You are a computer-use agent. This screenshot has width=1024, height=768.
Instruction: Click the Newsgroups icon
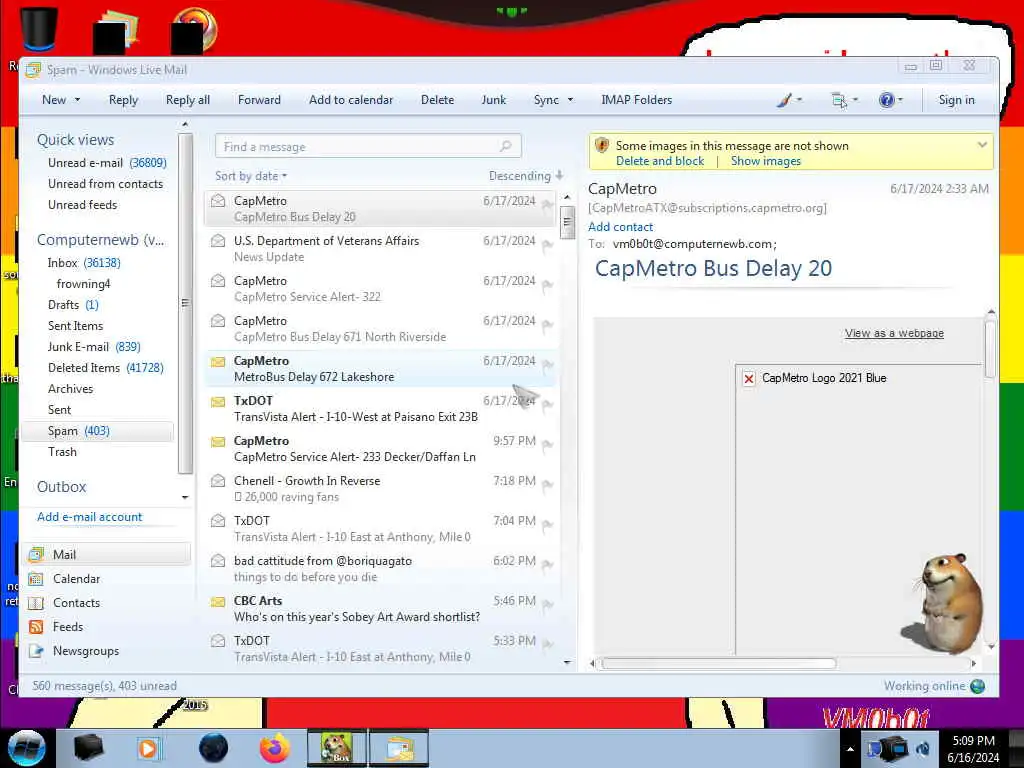pyautogui.click(x=36, y=651)
